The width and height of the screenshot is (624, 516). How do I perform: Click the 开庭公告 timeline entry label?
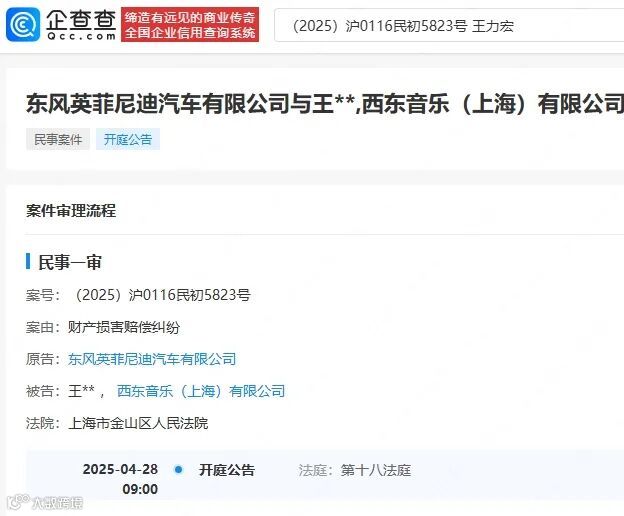[227, 470]
